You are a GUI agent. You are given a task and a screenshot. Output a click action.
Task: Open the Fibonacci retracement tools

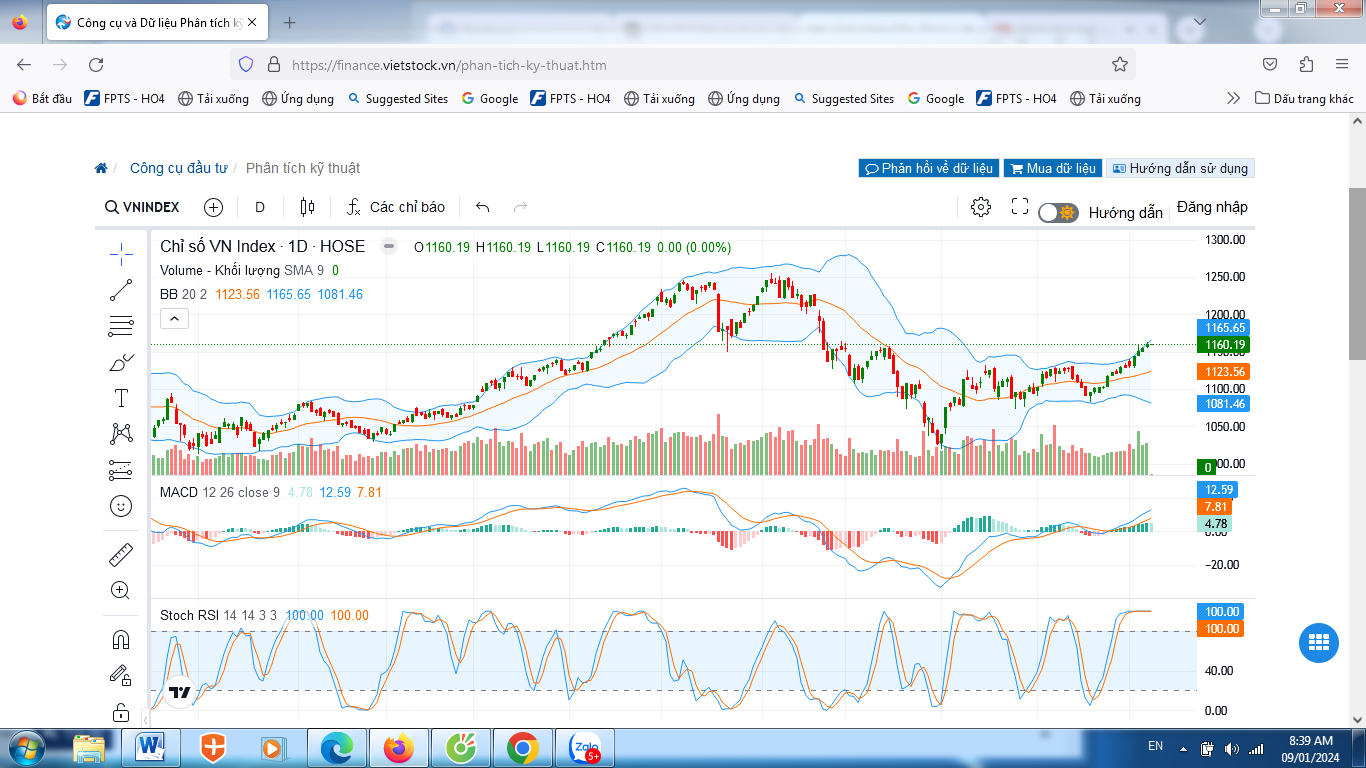121,326
